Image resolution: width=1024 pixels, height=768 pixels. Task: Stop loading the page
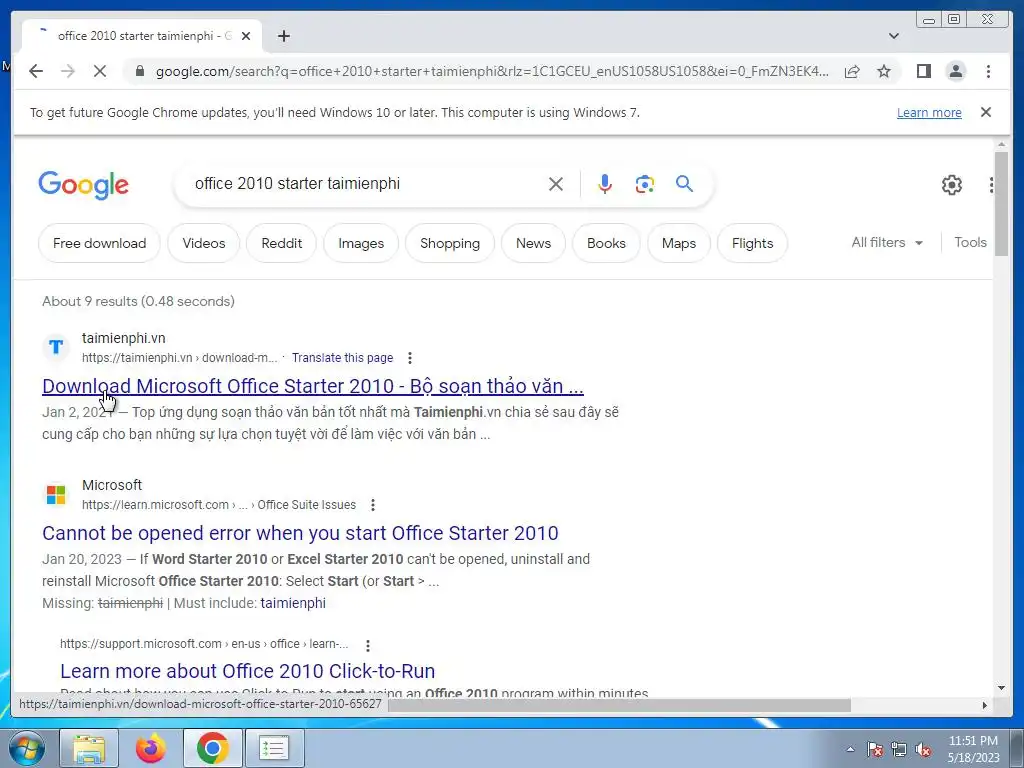(x=99, y=71)
